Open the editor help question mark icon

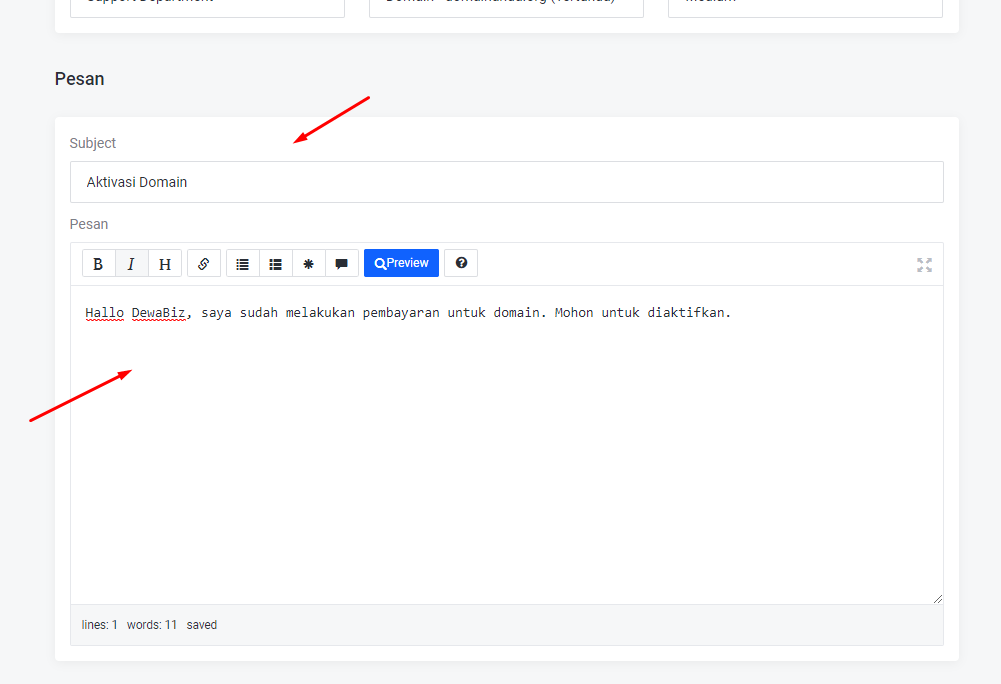461,263
